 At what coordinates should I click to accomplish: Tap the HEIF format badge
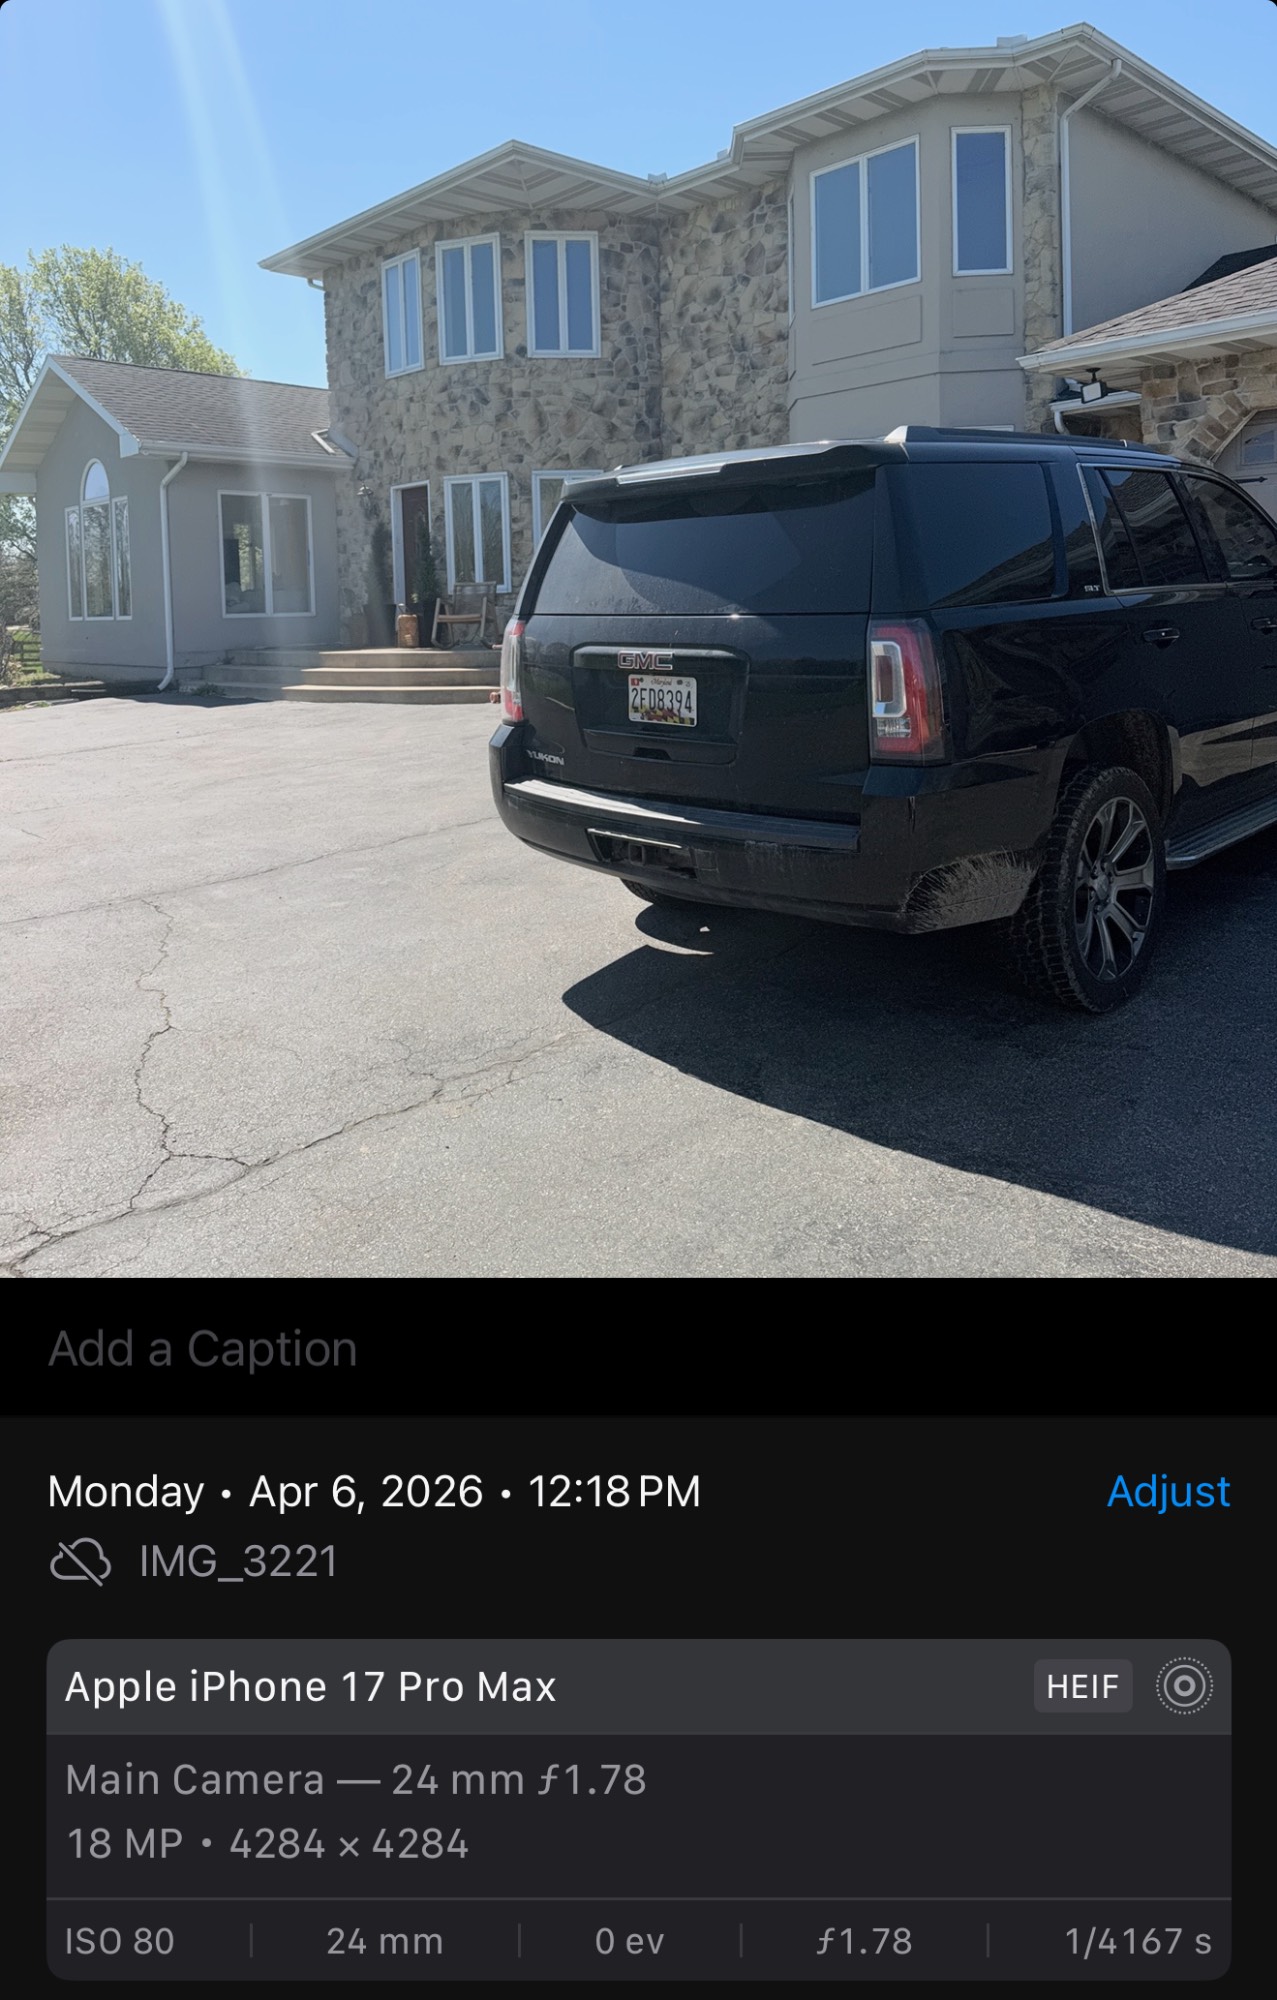click(x=1082, y=1686)
